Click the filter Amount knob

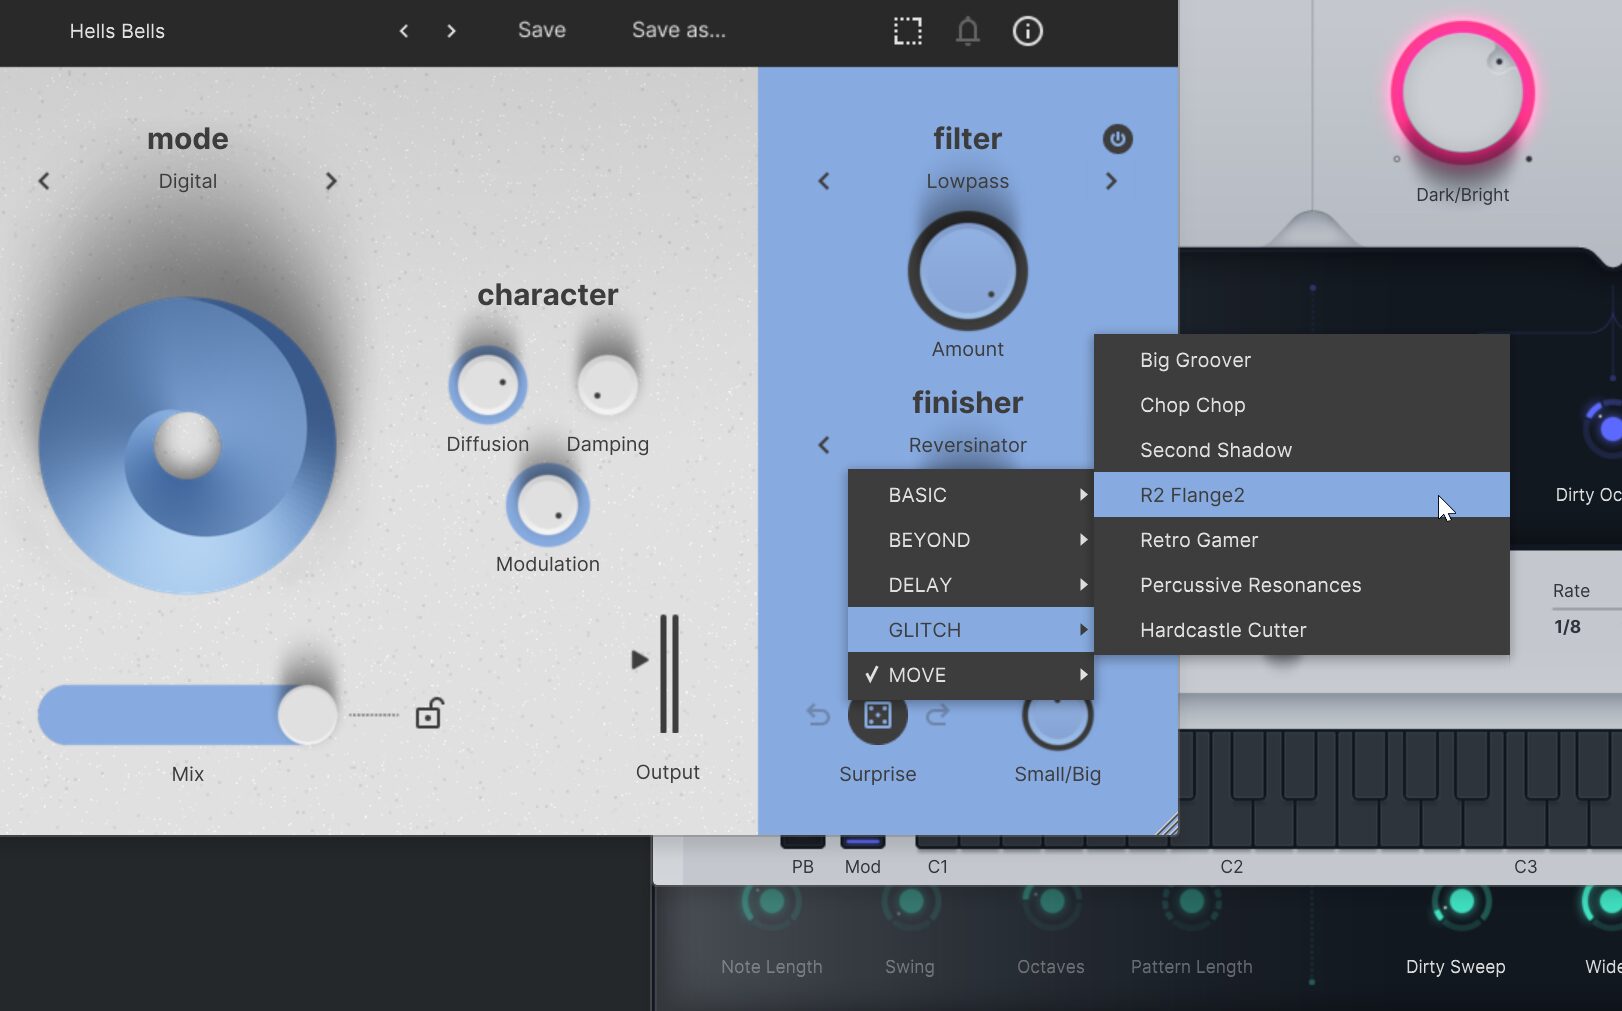(x=968, y=271)
